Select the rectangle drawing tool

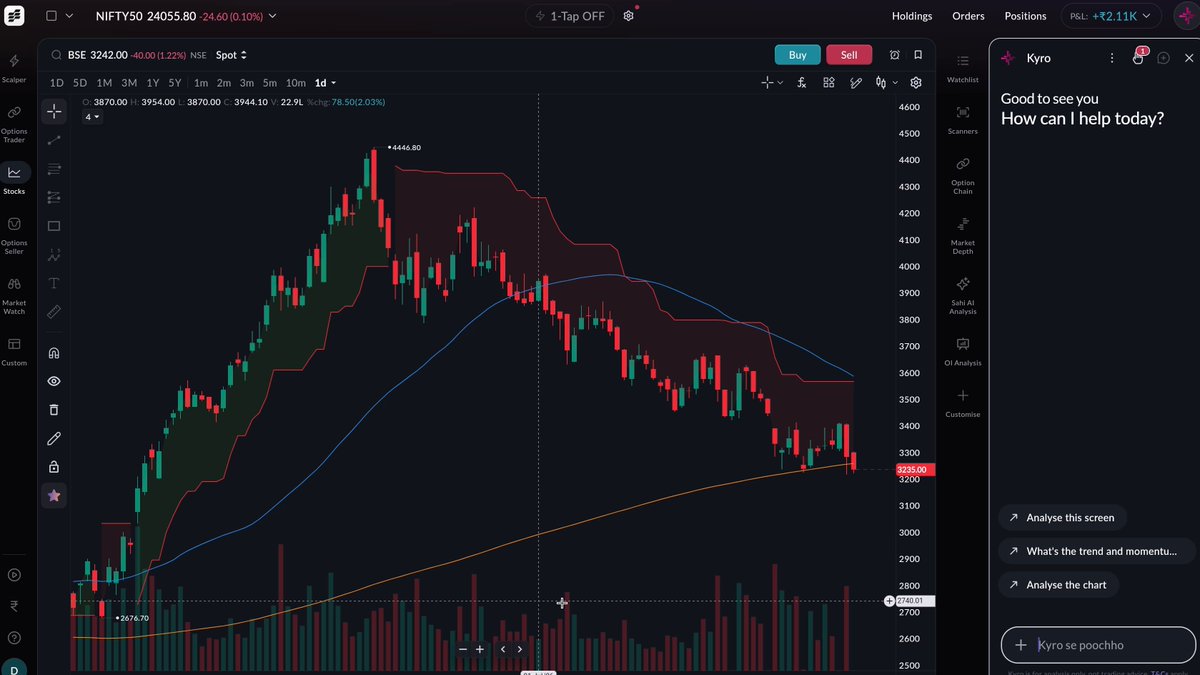(x=54, y=226)
